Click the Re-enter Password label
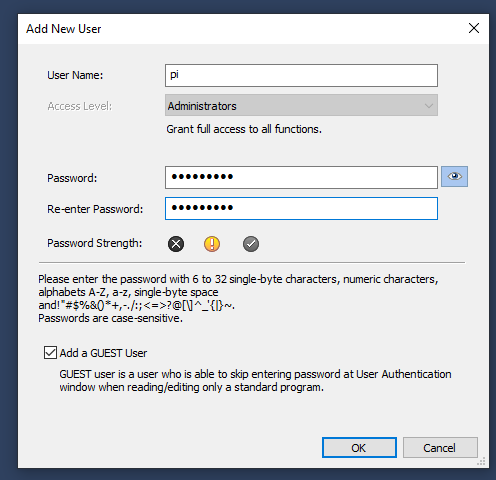The width and height of the screenshot is (496, 480). [x=95, y=209]
